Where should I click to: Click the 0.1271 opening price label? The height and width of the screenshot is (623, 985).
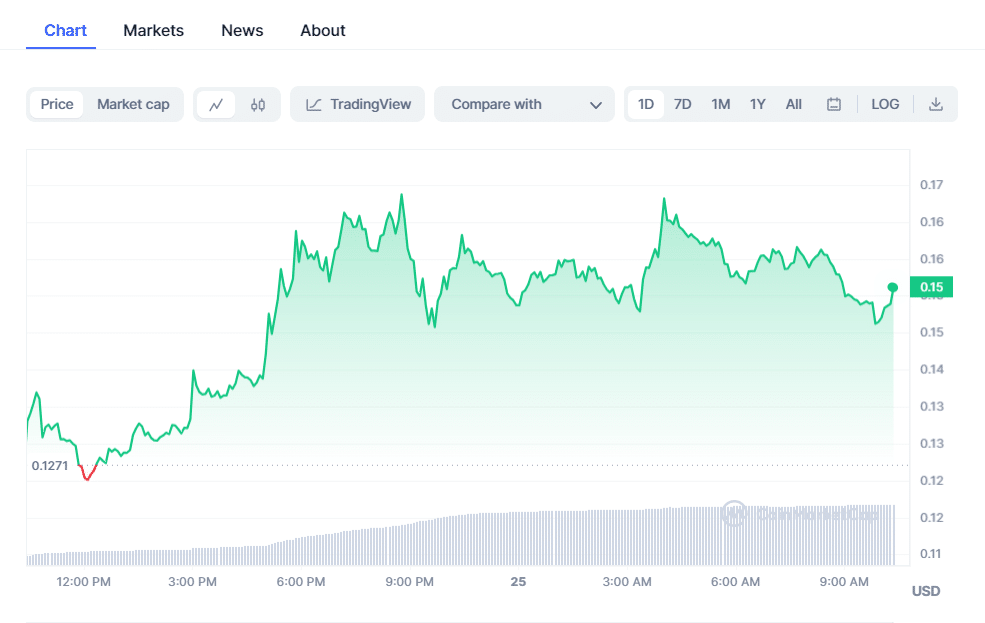click(50, 465)
